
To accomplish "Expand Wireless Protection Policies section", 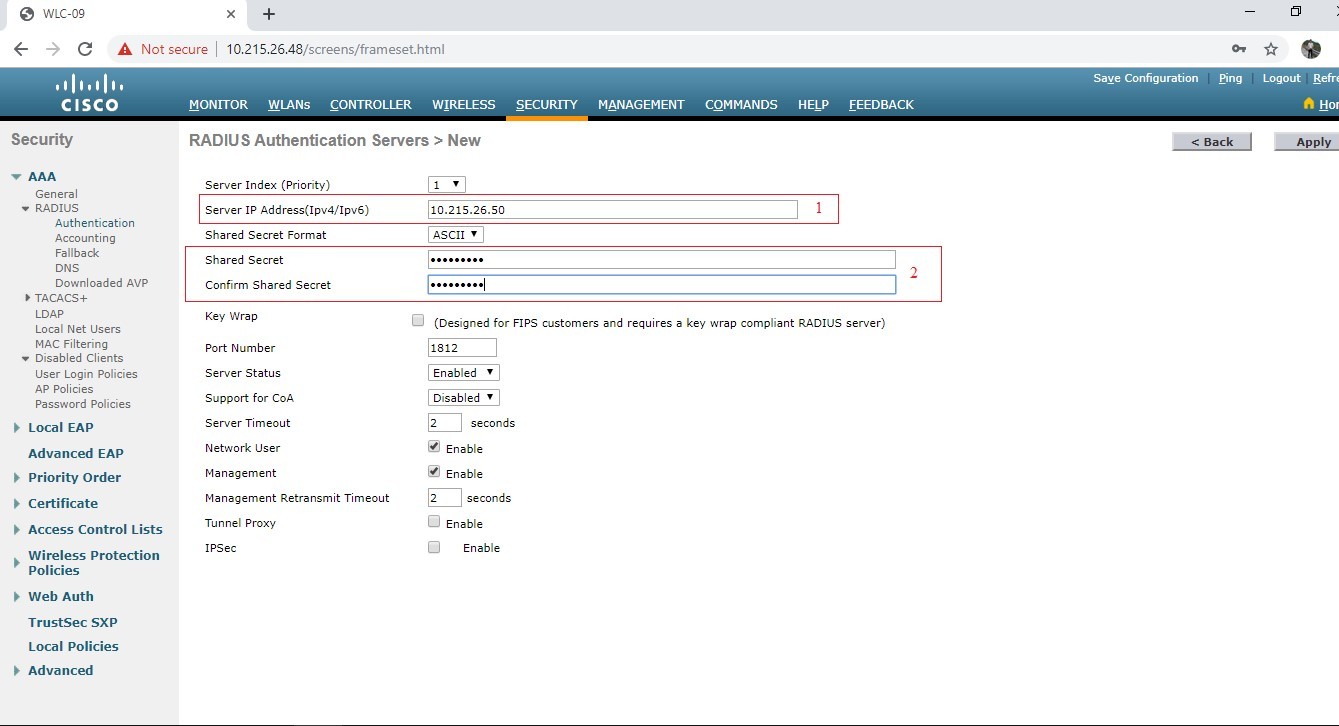I will pyautogui.click(x=17, y=563).
